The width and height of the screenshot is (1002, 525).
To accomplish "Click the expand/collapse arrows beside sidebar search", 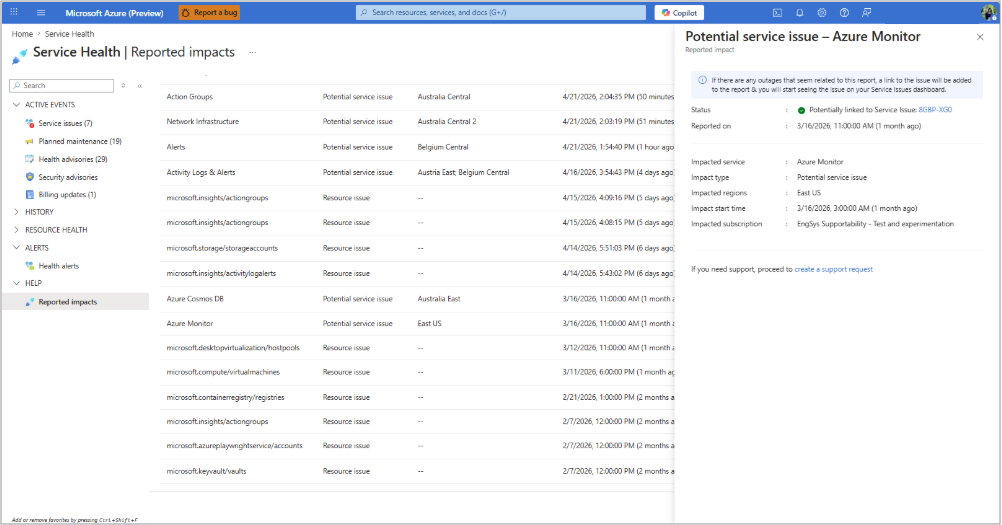I will [x=123, y=86].
